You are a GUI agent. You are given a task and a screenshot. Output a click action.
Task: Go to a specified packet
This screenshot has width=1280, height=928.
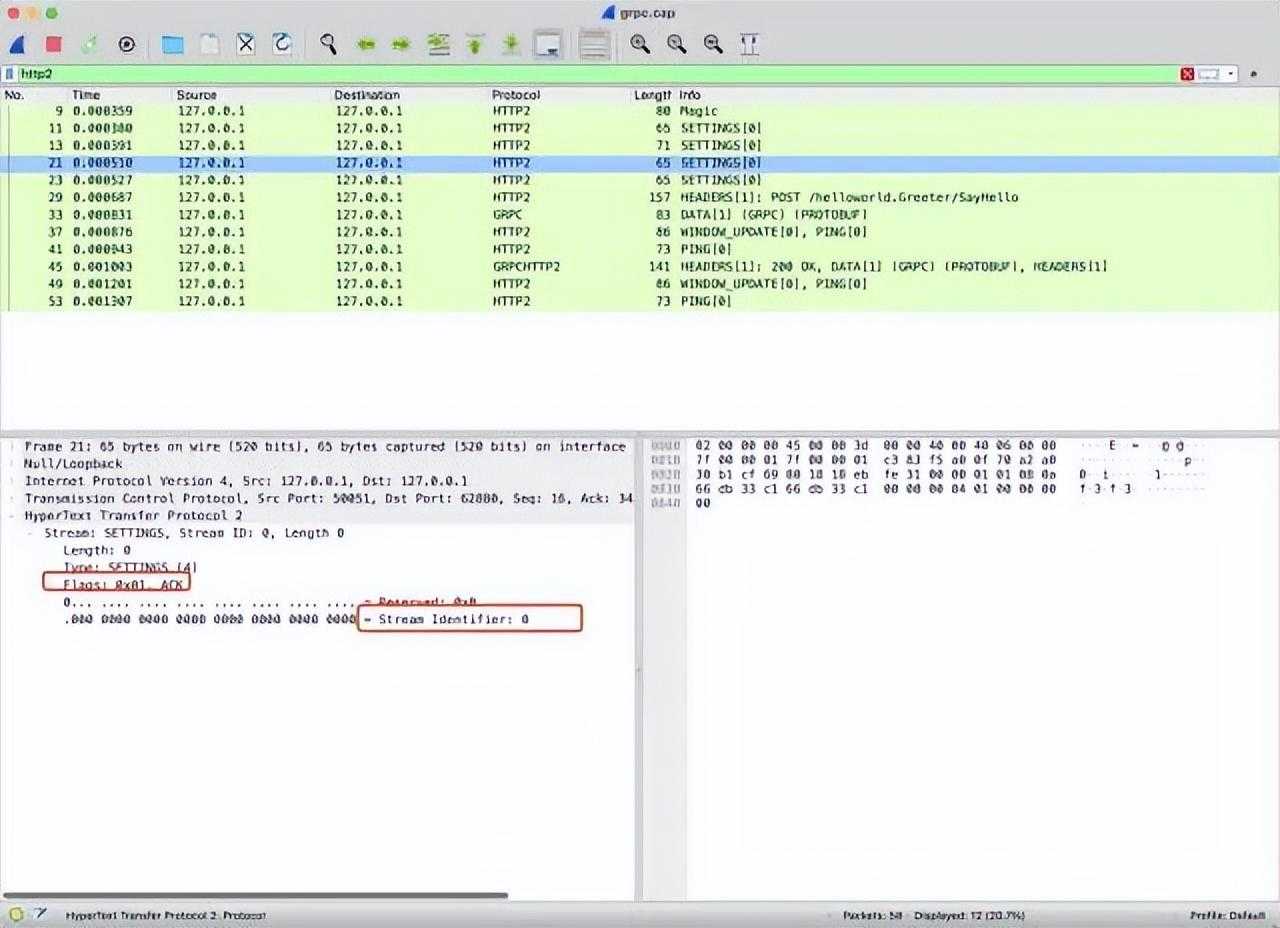(x=438, y=44)
